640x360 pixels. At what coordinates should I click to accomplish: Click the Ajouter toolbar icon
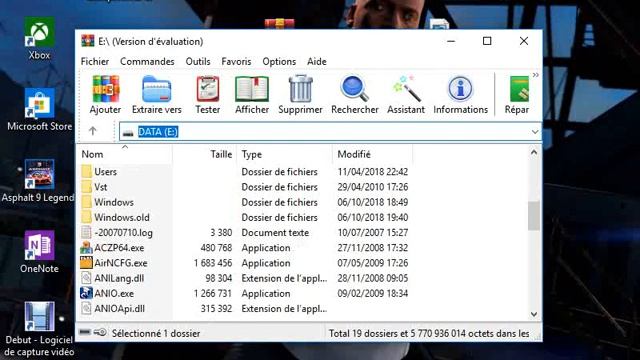[x=105, y=89]
